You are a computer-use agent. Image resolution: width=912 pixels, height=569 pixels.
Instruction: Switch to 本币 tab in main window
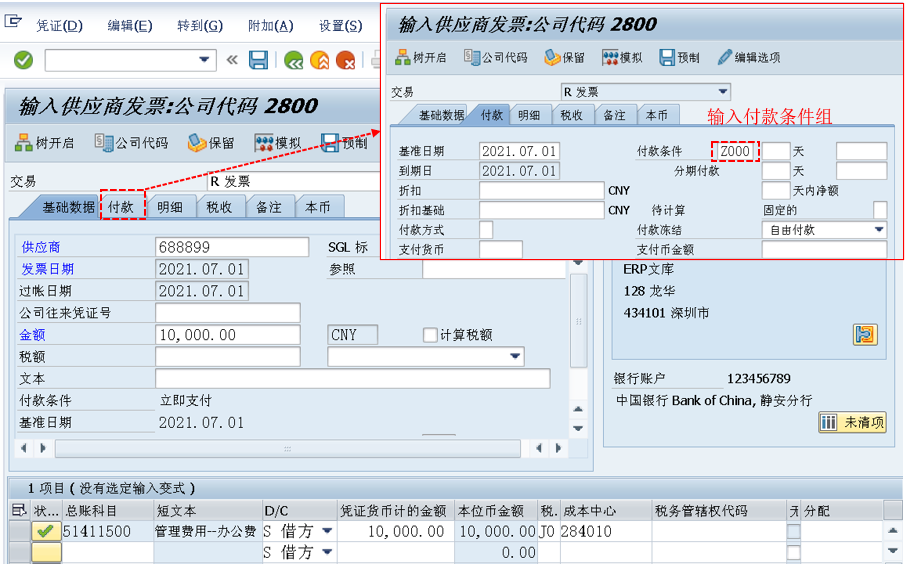(318, 207)
